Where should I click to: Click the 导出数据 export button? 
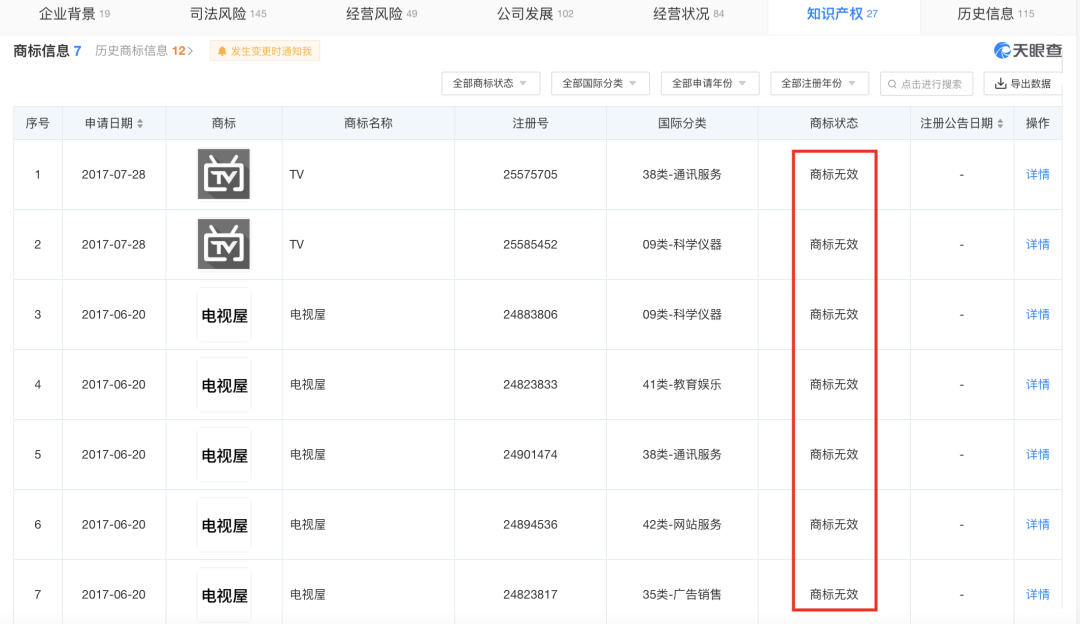pos(1023,83)
